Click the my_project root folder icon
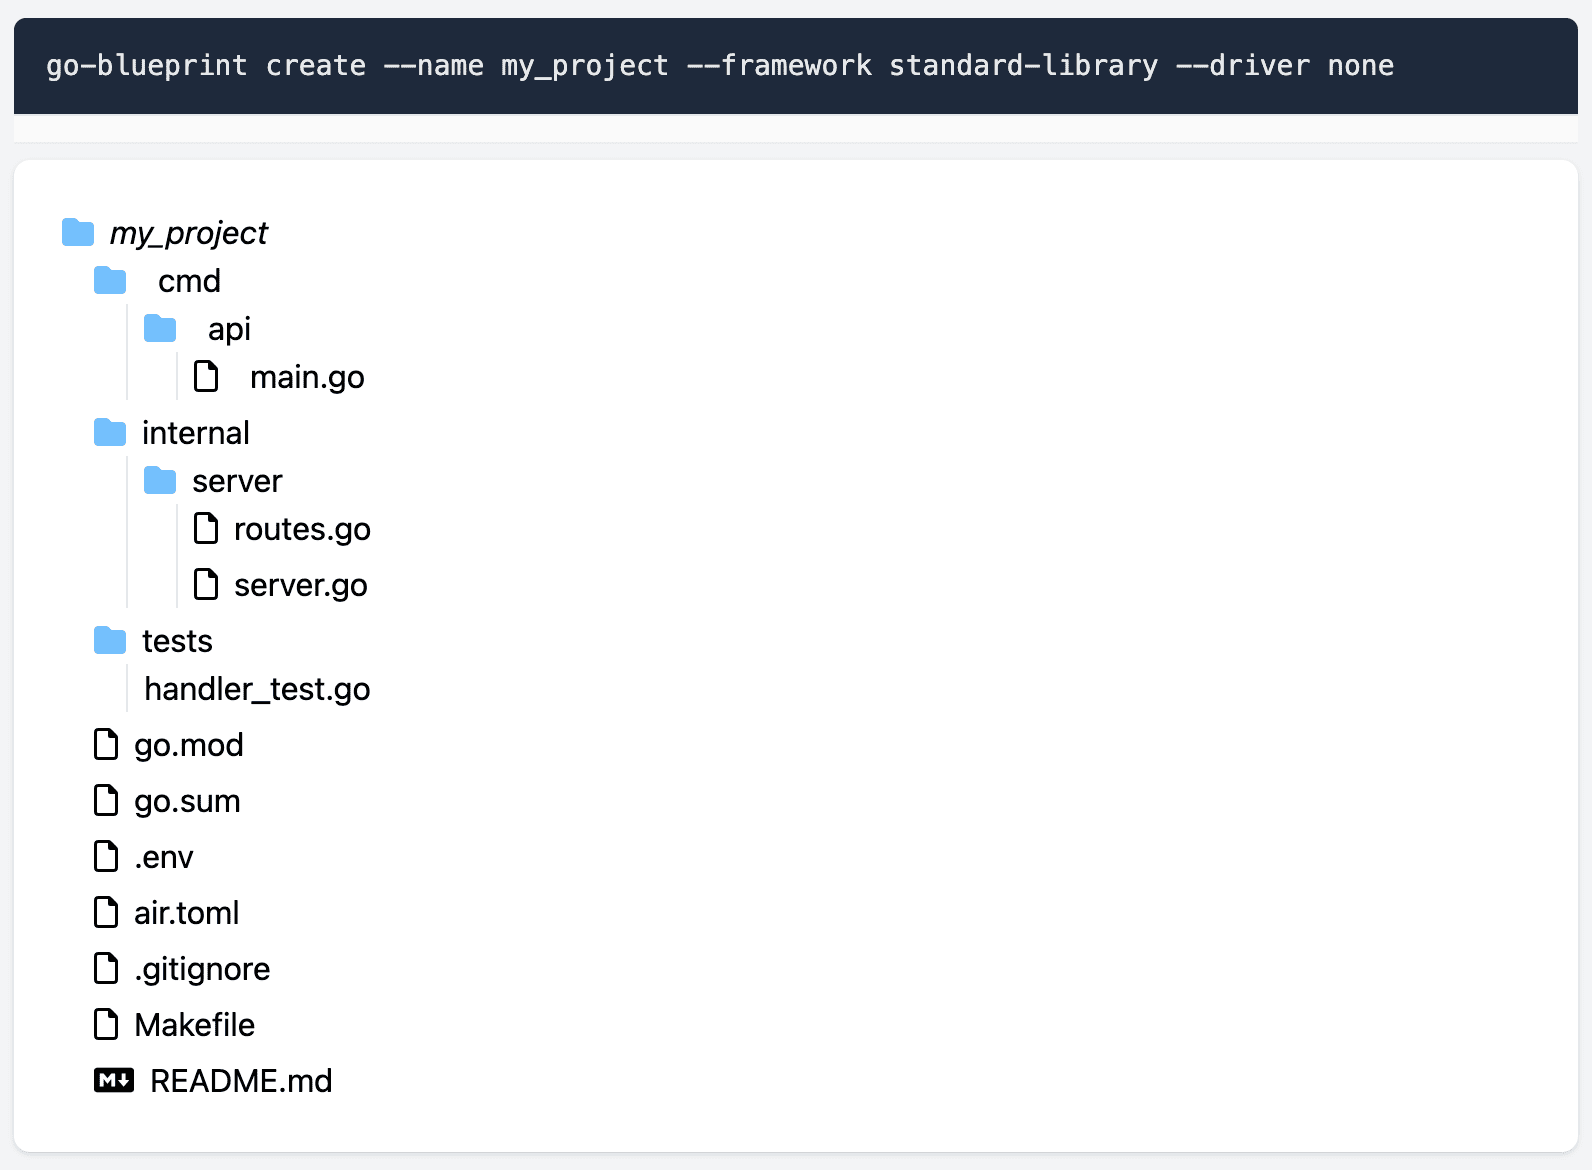The width and height of the screenshot is (1592, 1170). (x=78, y=232)
